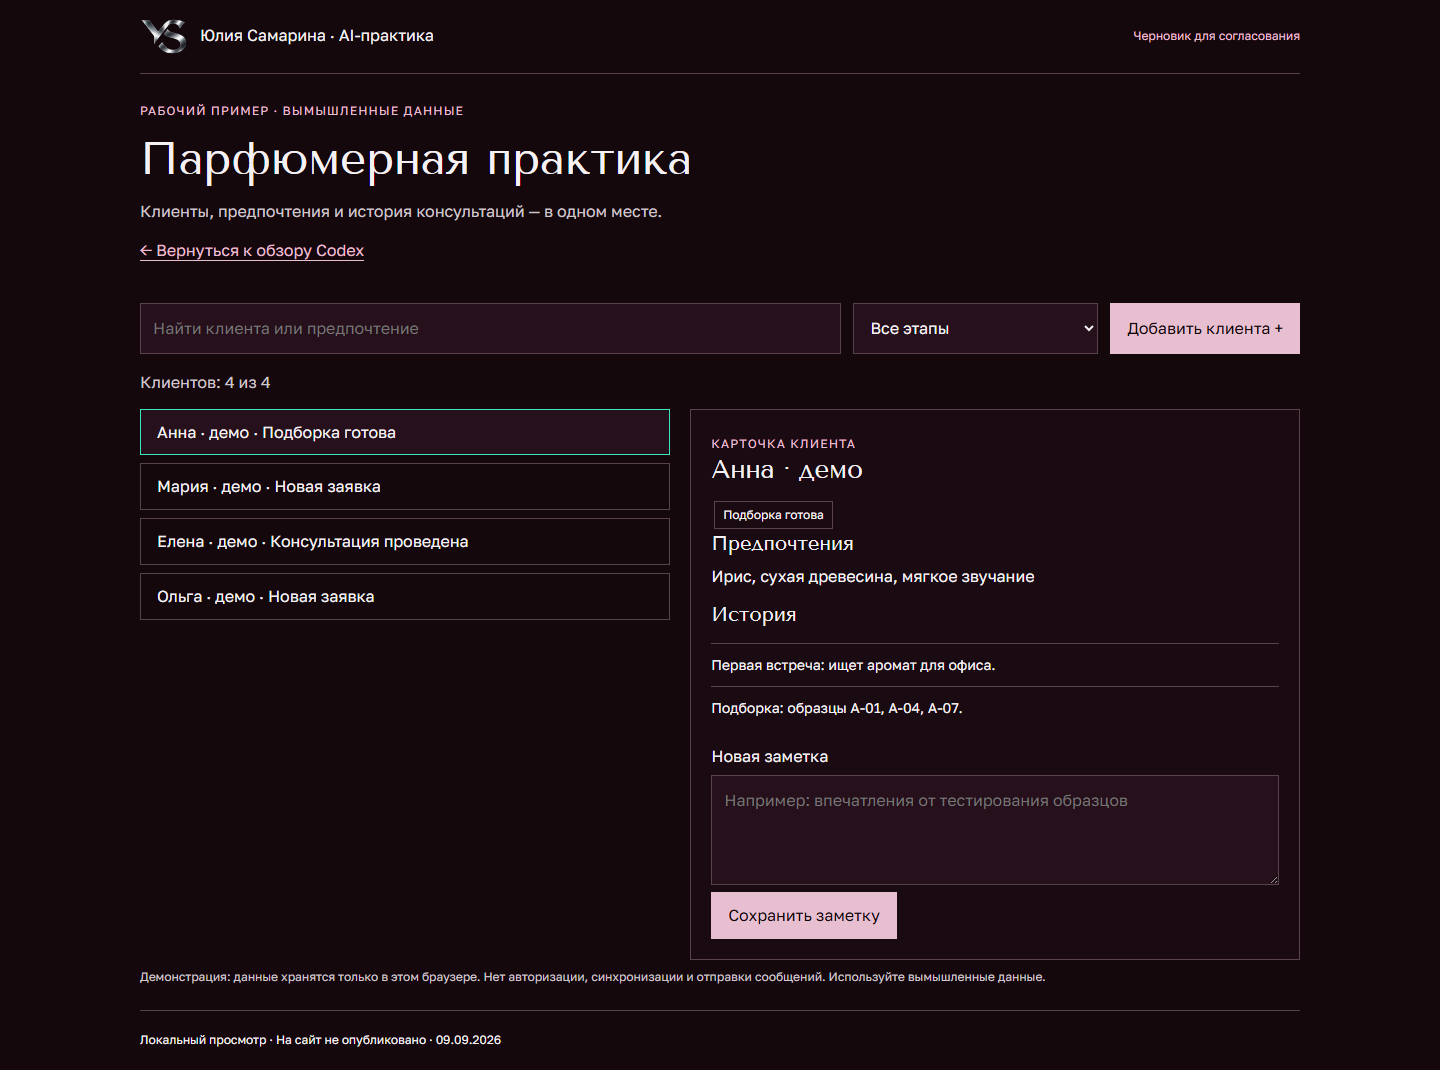This screenshot has width=1440, height=1070.
Task: Click the 'КАРТОЧКА КЛИЕНТА' label
Action: tap(784, 444)
